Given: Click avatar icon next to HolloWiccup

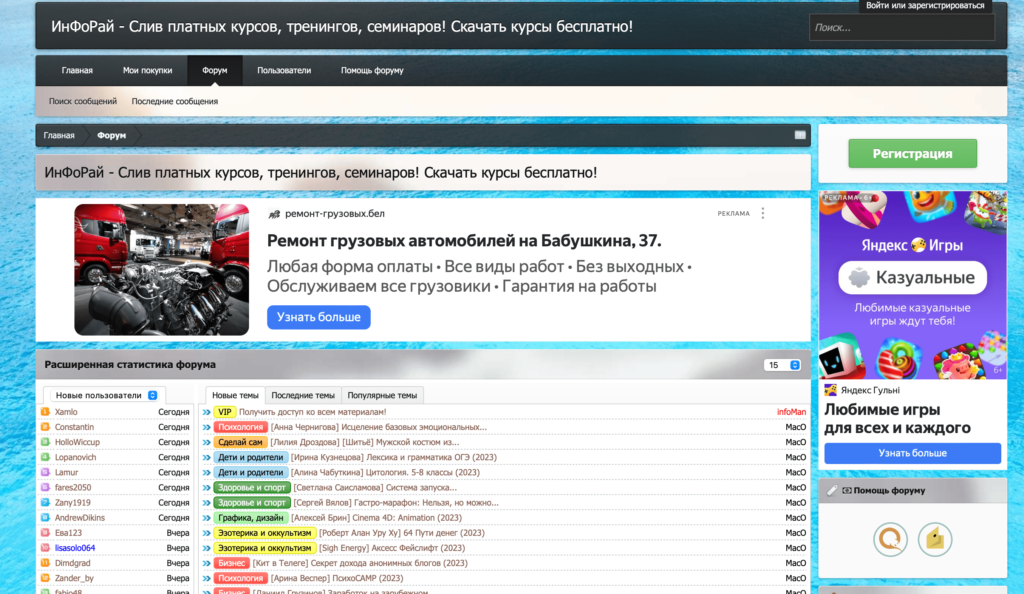Looking at the screenshot, I should click(x=45, y=442).
